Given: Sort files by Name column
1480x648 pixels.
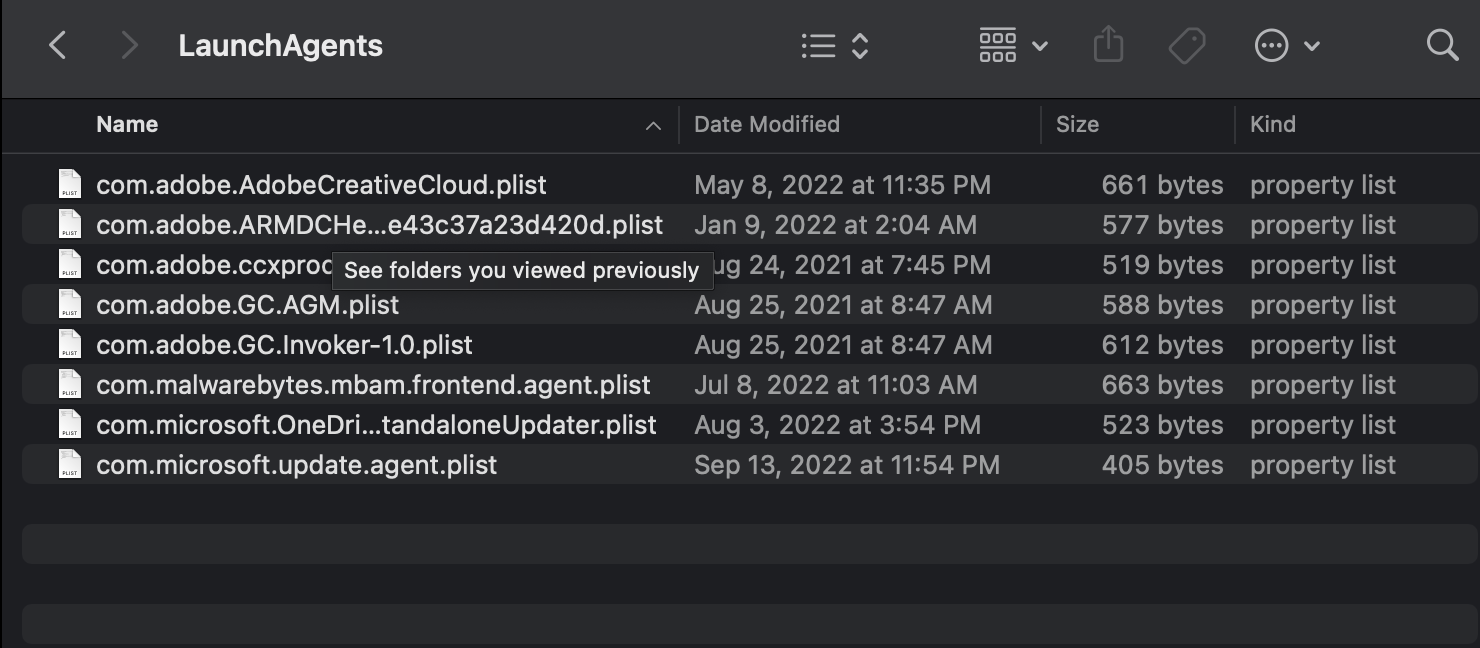Looking at the screenshot, I should pyautogui.click(x=127, y=124).
